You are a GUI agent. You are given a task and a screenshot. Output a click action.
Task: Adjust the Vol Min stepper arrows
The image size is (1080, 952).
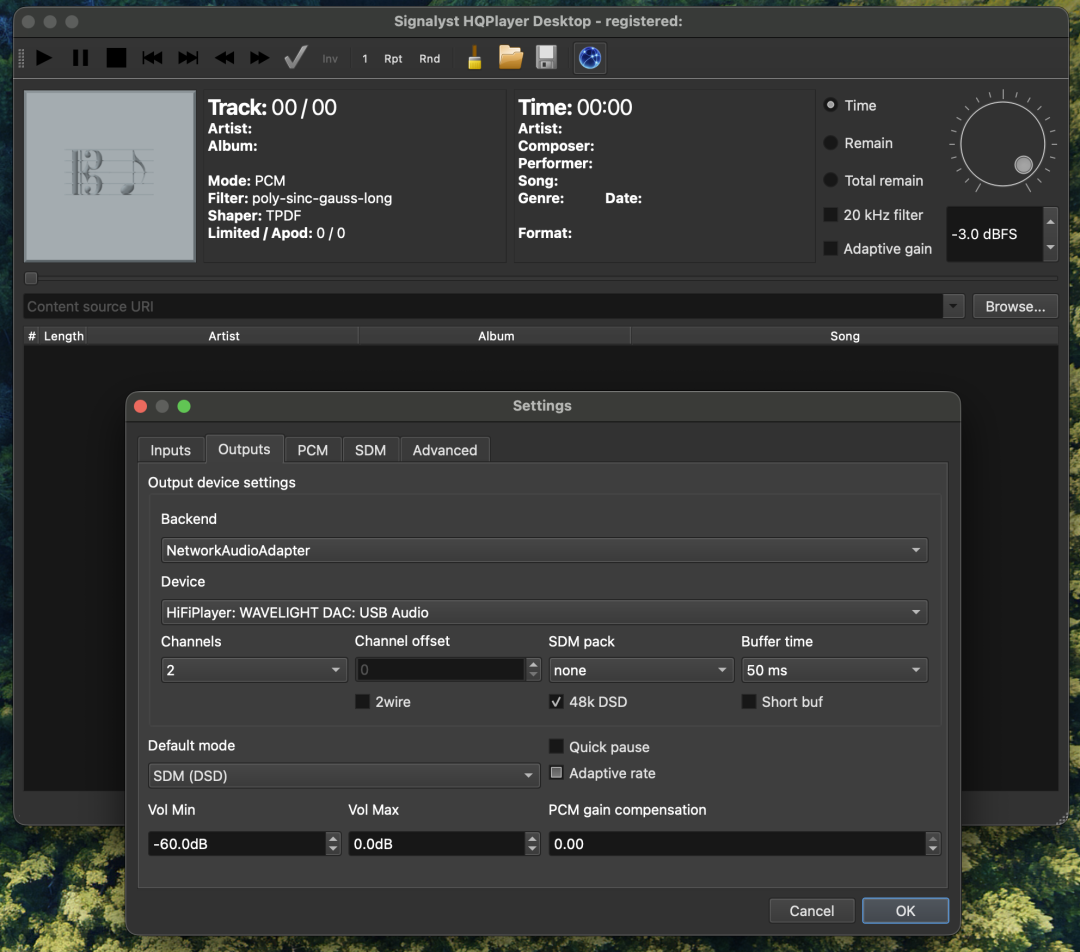click(333, 843)
